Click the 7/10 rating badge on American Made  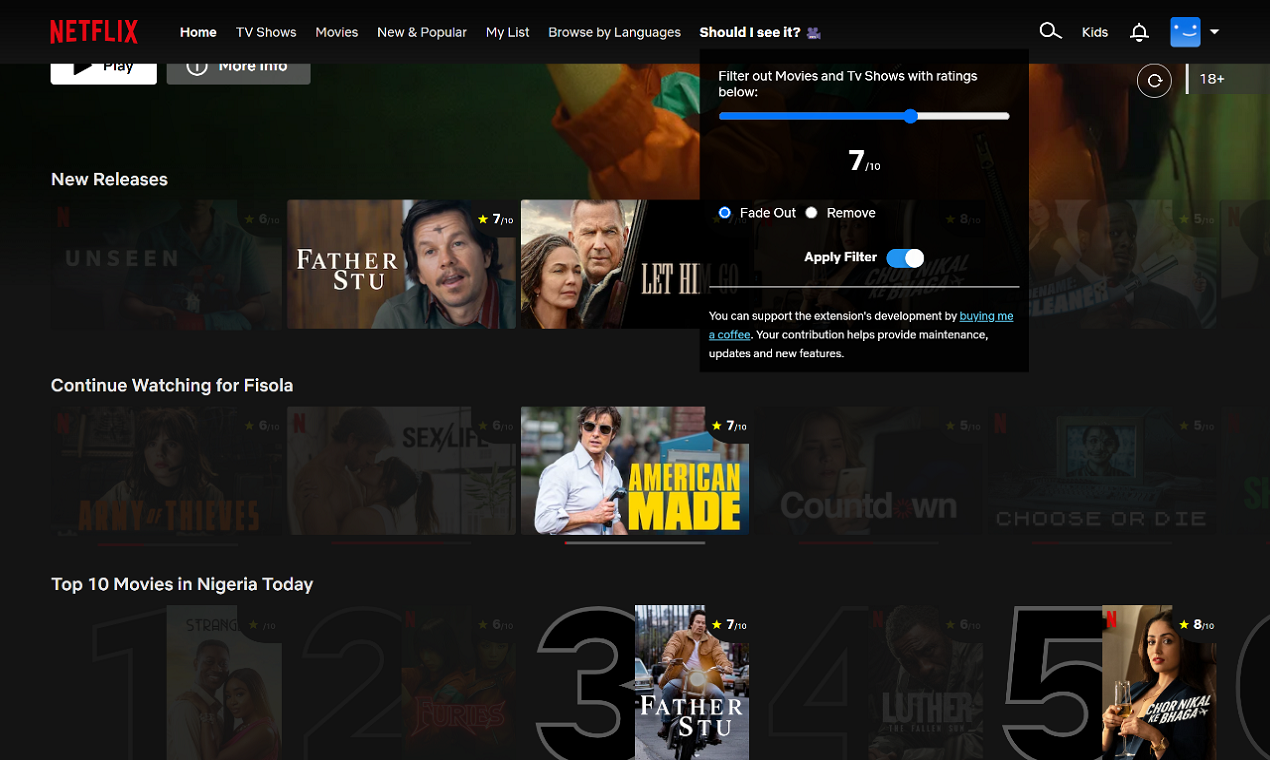(x=729, y=425)
